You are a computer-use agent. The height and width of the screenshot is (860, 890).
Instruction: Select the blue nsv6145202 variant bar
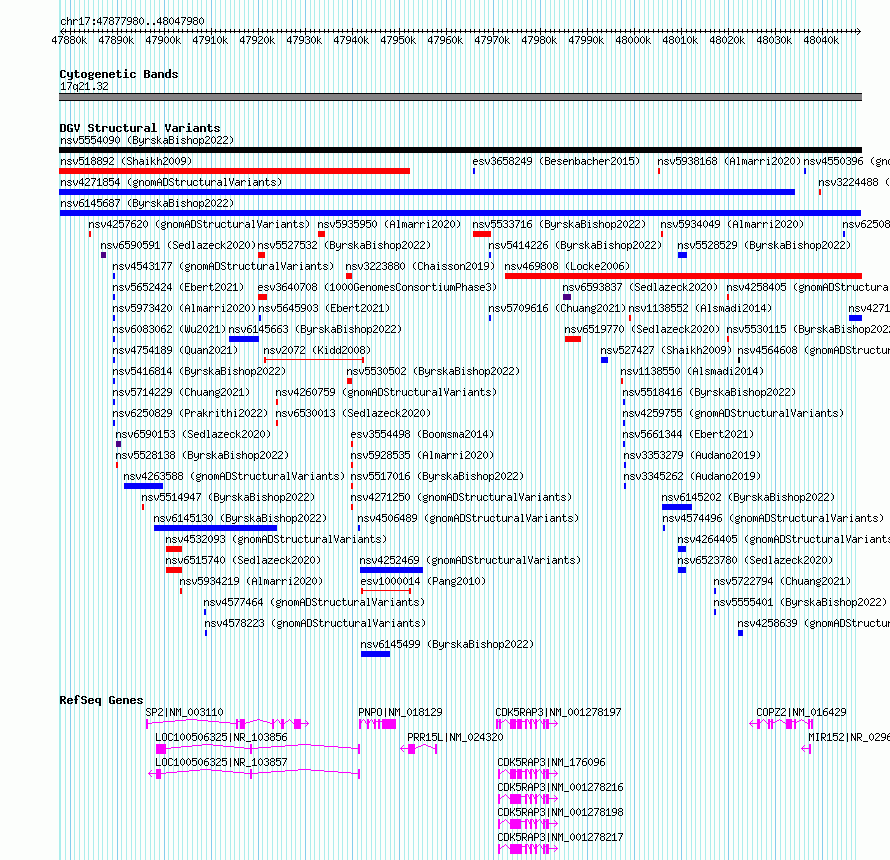click(x=677, y=507)
